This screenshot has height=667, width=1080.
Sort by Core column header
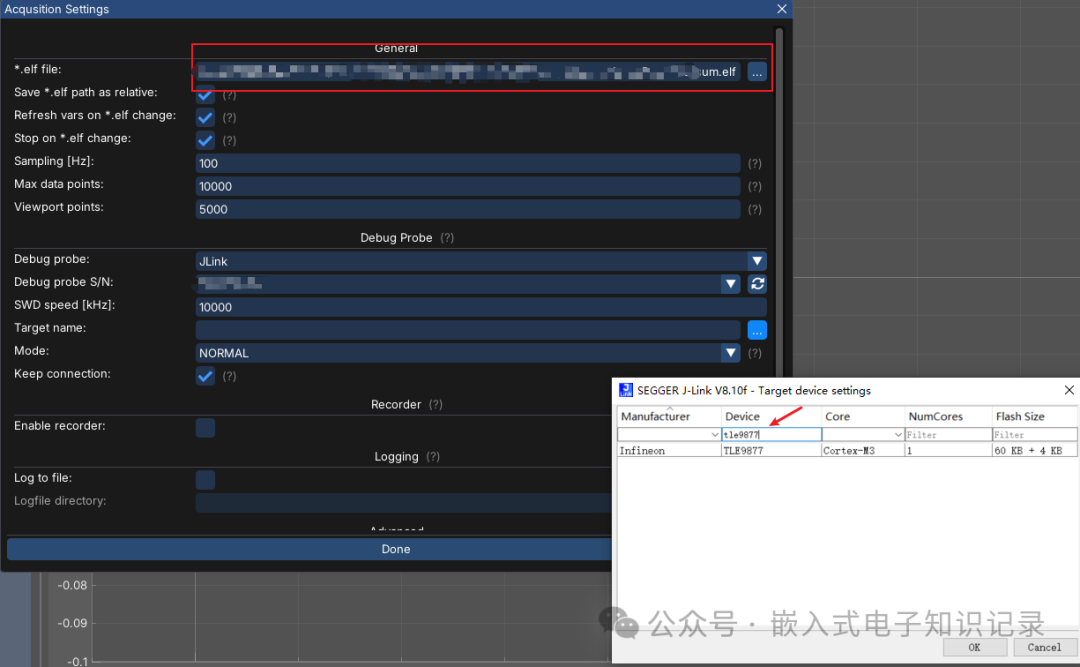[x=863, y=416]
